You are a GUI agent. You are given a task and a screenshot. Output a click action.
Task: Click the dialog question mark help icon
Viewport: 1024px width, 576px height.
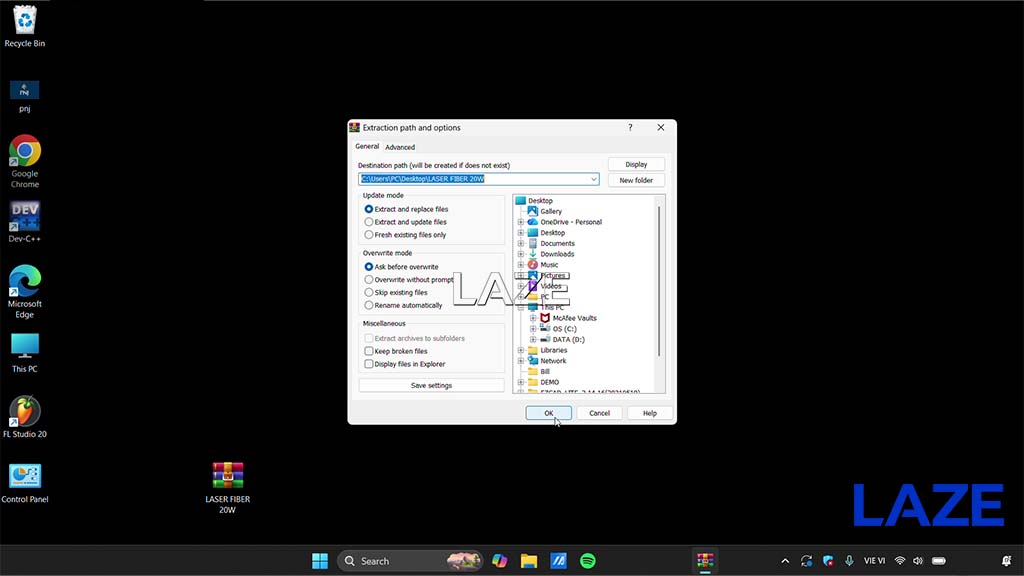pyautogui.click(x=630, y=127)
